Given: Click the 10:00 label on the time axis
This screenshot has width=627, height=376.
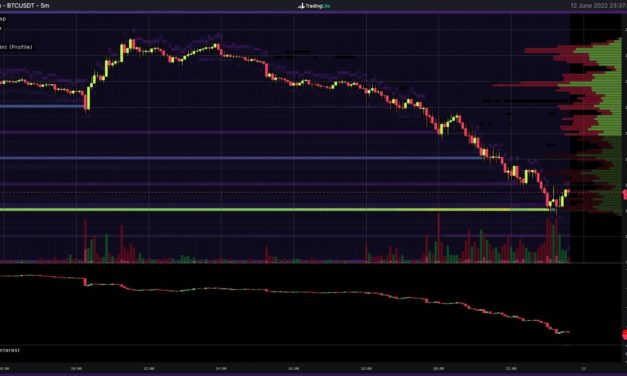Looking at the screenshot, I should [76, 368].
